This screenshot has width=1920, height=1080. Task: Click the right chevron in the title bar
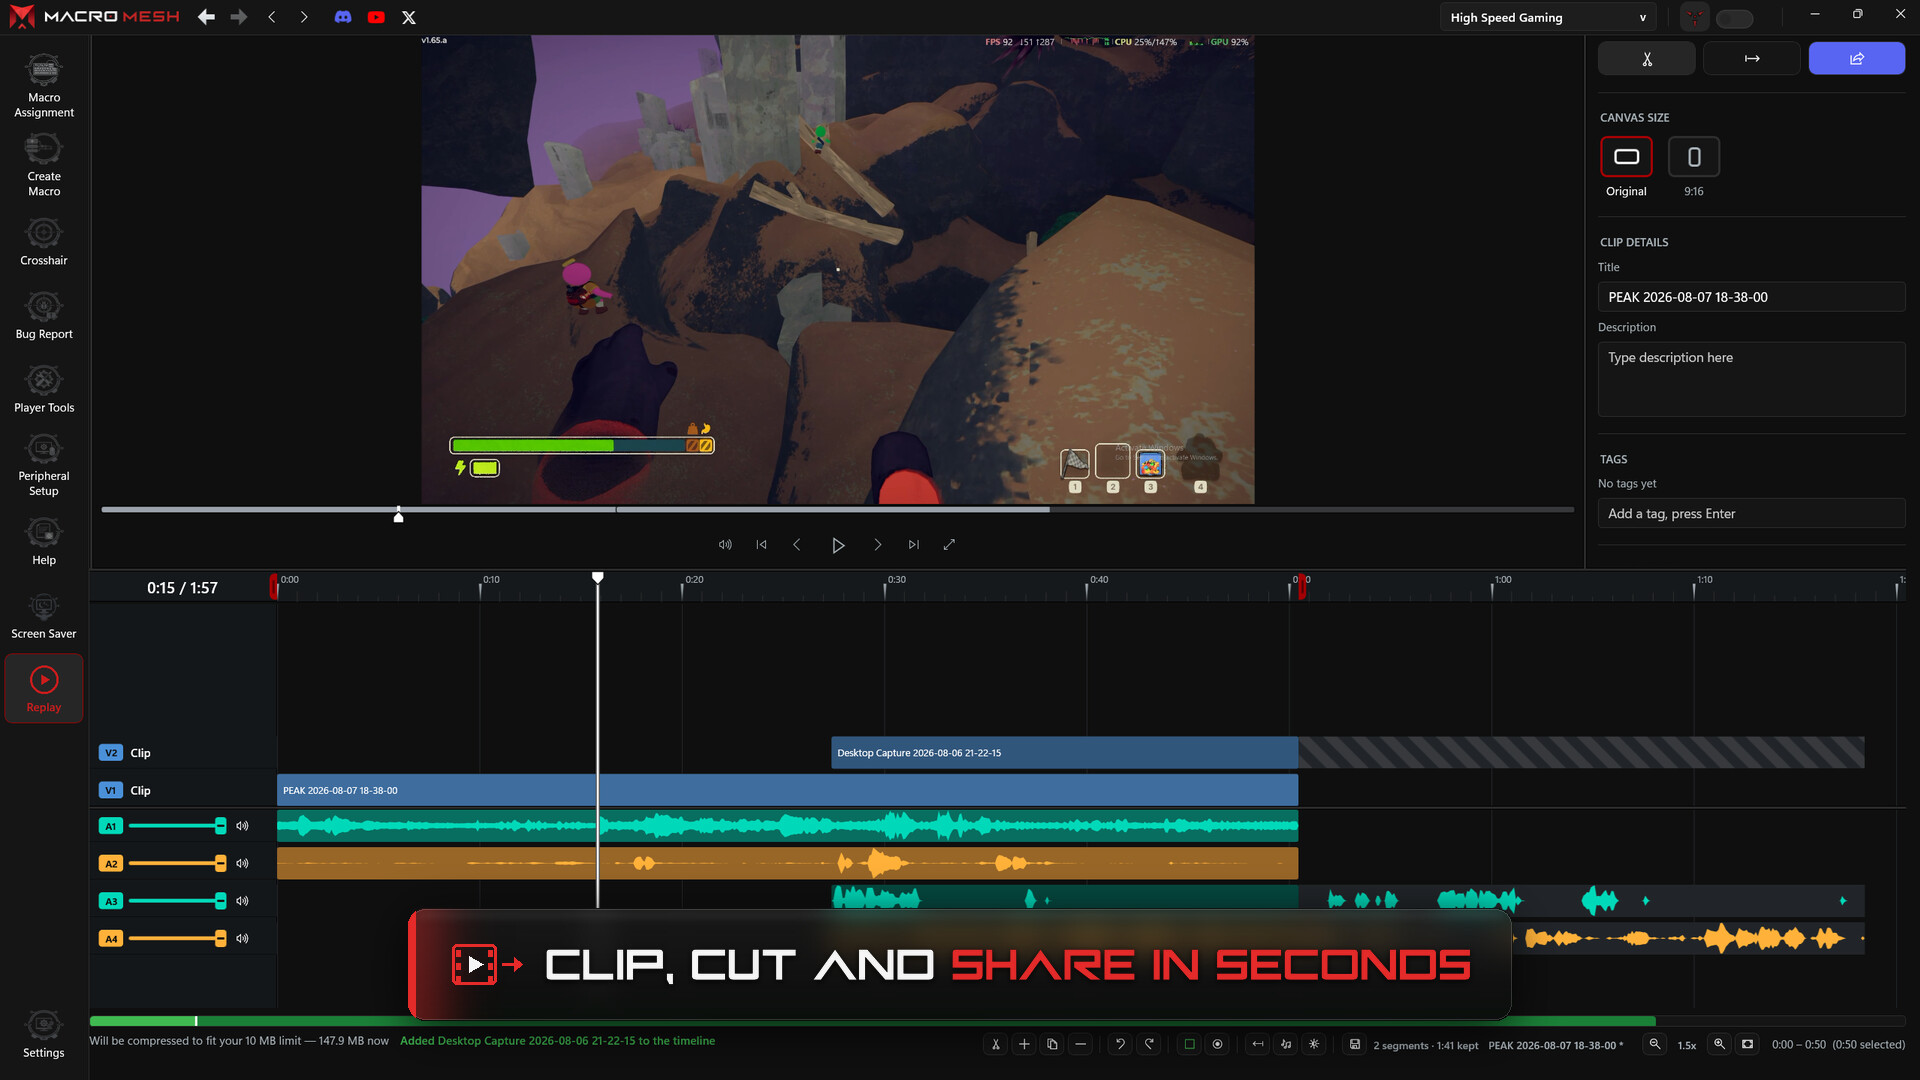(x=304, y=17)
